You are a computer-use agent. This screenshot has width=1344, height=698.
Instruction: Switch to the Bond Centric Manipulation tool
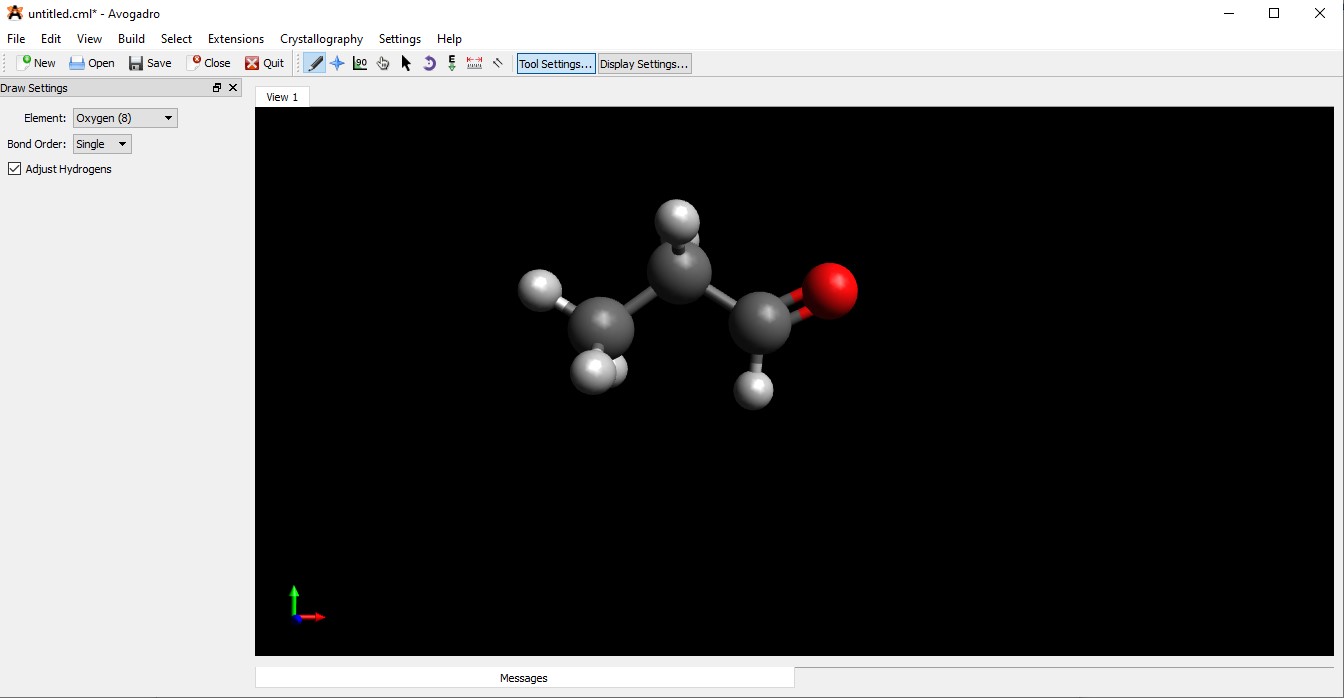coord(360,63)
